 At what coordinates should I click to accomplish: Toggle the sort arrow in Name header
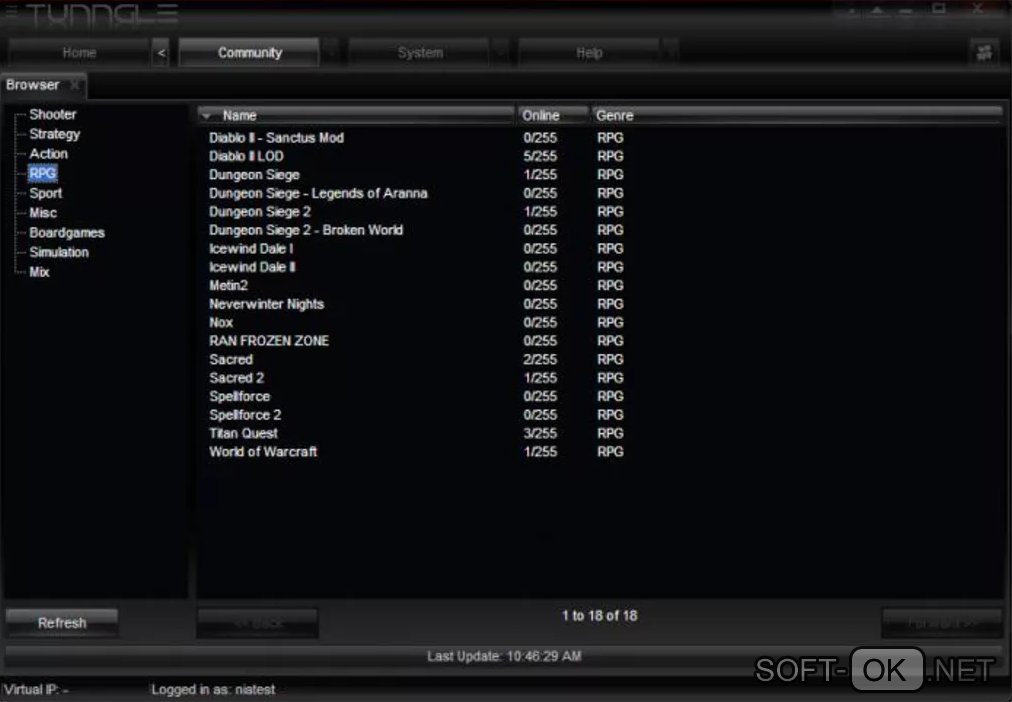coord(207,116)
